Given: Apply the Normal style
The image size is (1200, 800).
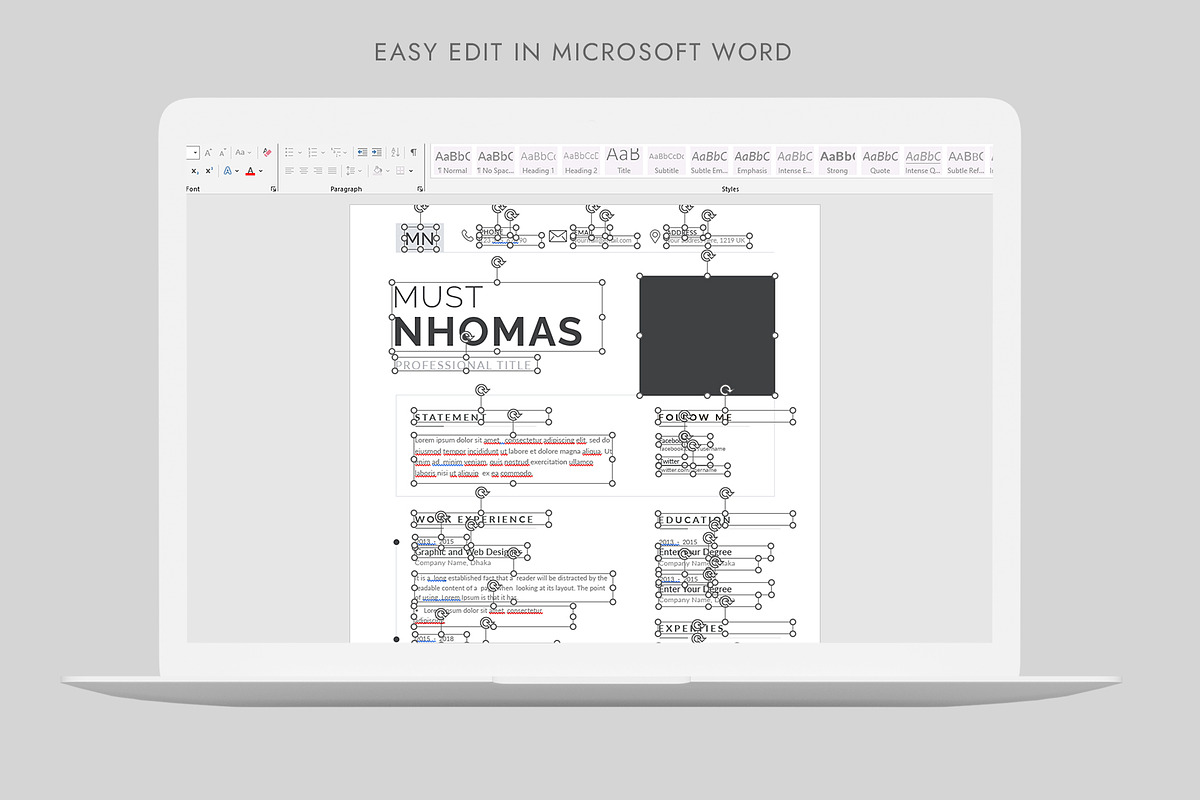Looking at the screenshot, I should (452, 161).
